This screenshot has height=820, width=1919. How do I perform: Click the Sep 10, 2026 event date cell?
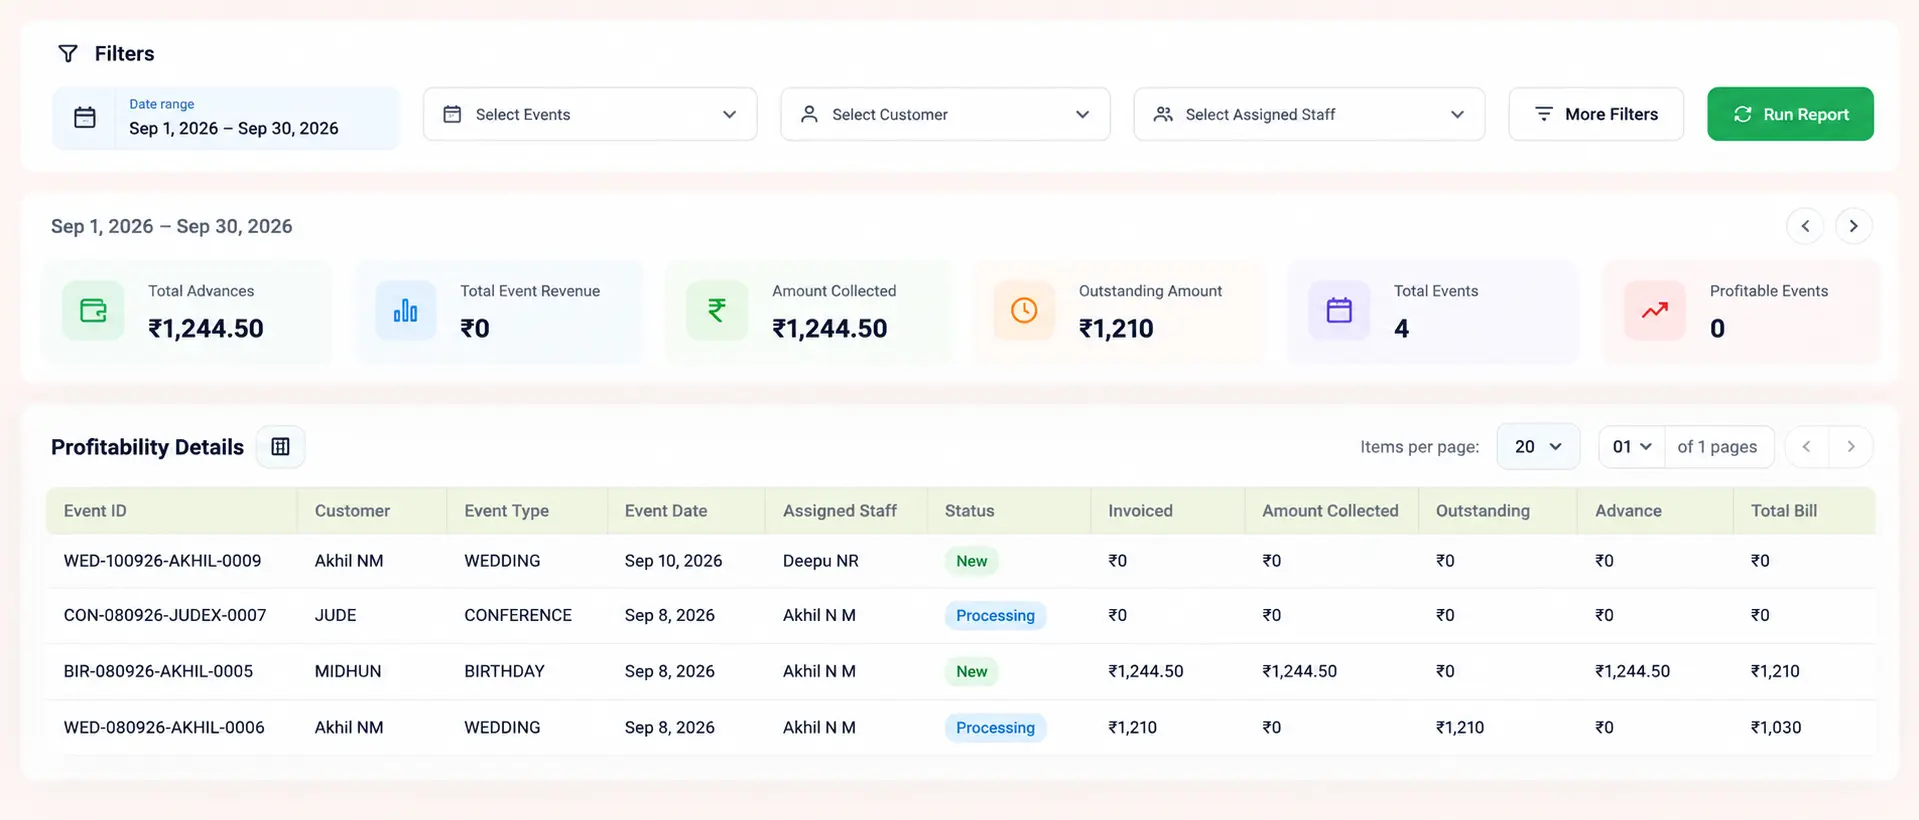[673, 561]
